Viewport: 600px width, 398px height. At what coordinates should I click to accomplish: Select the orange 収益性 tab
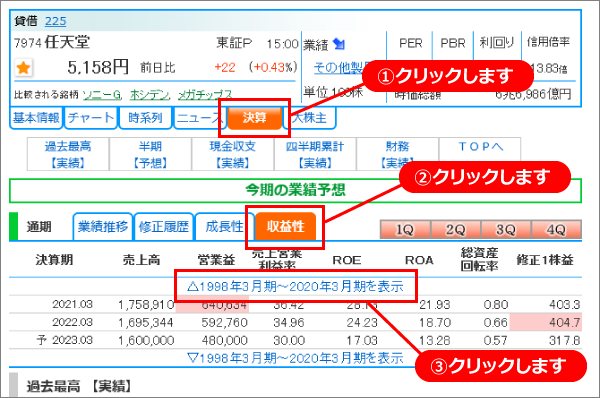285,227
